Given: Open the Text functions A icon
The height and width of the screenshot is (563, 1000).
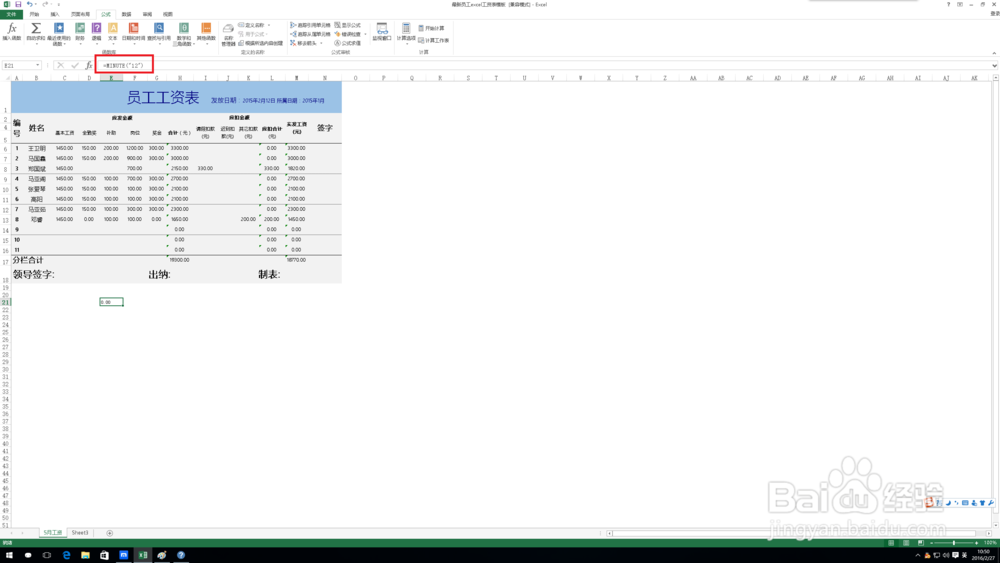Looking at the screenshot, I should pyautogui.click(x=113, y=32).
